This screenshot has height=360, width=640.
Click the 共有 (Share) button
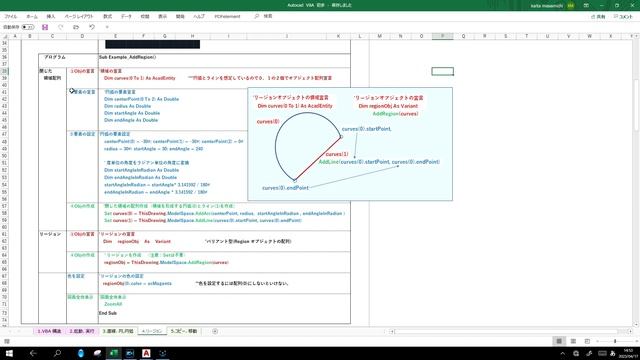click(x=598, y=17)
